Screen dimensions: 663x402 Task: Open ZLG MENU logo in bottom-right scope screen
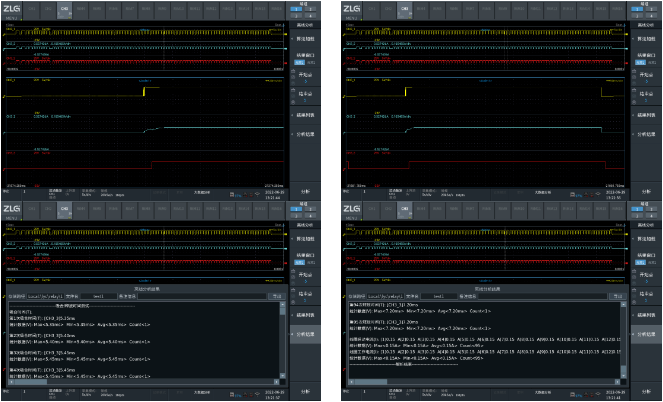pyautogui.click(x=351, y=211)
